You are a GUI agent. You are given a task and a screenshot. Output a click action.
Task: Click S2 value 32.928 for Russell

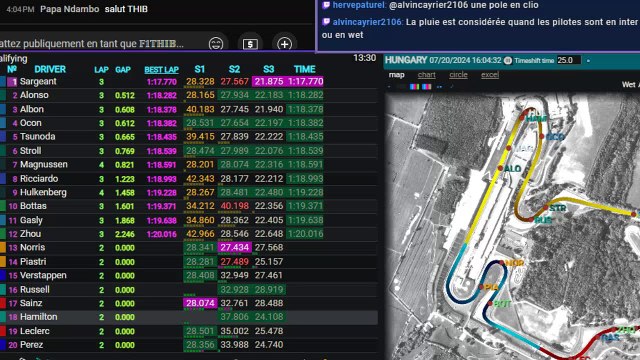pos(234,289)
